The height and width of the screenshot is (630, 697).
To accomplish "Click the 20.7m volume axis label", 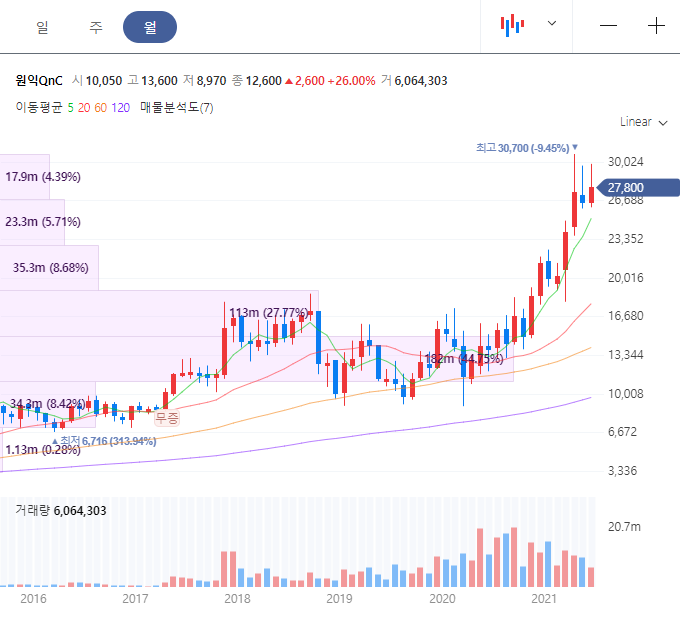I will [x=624, y=527].
